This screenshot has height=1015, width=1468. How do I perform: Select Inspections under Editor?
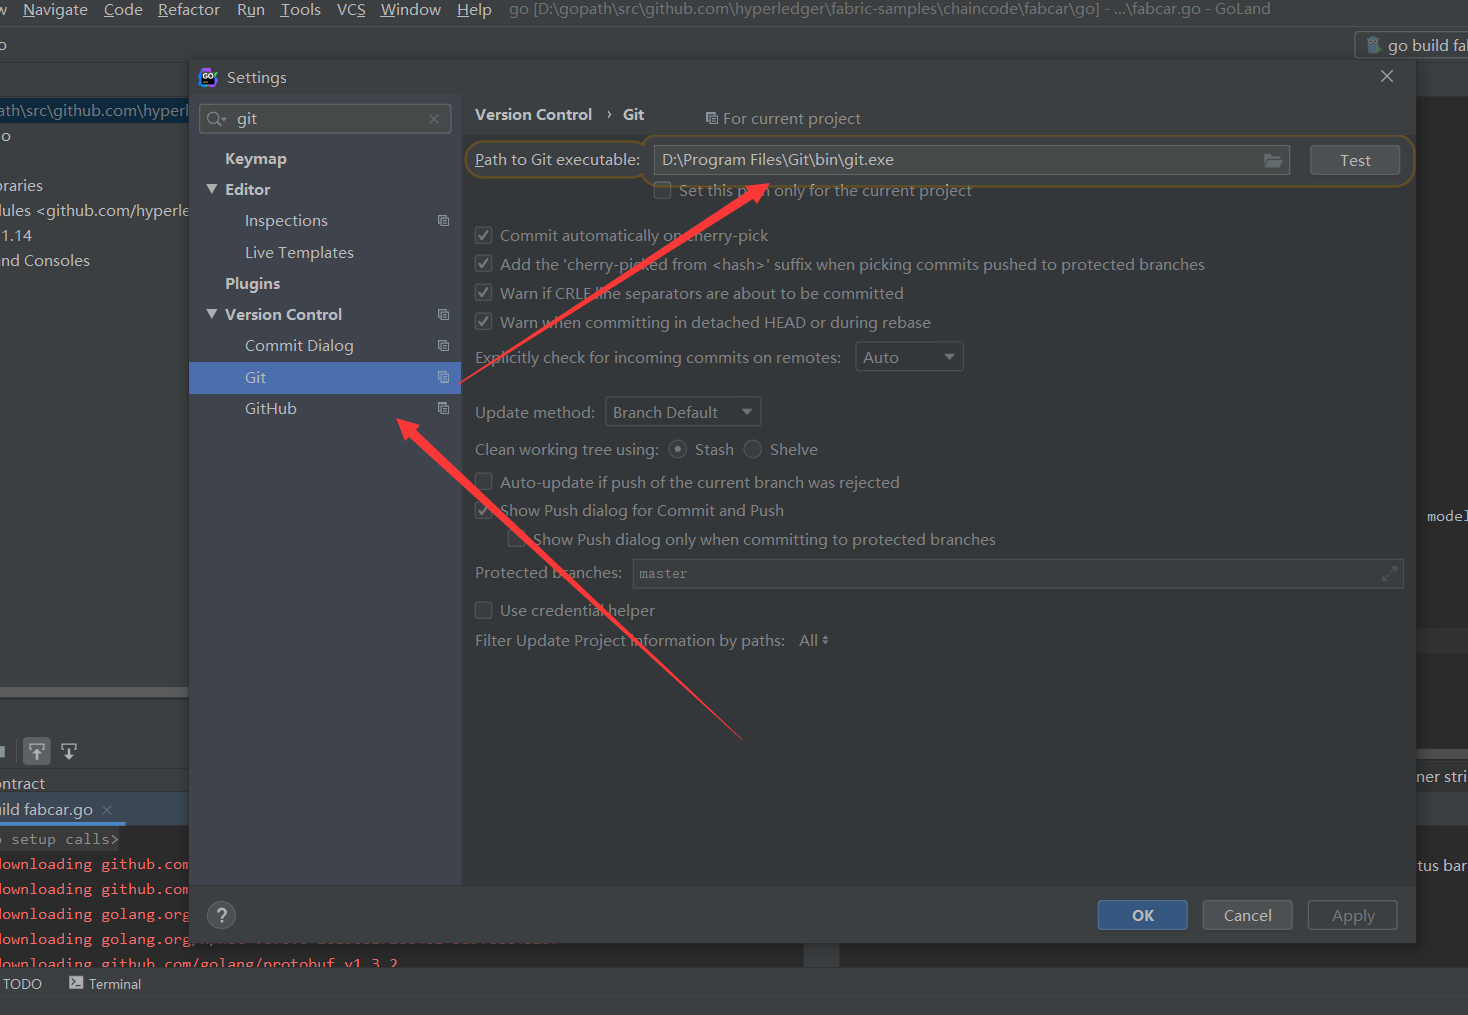click(286, 220)
